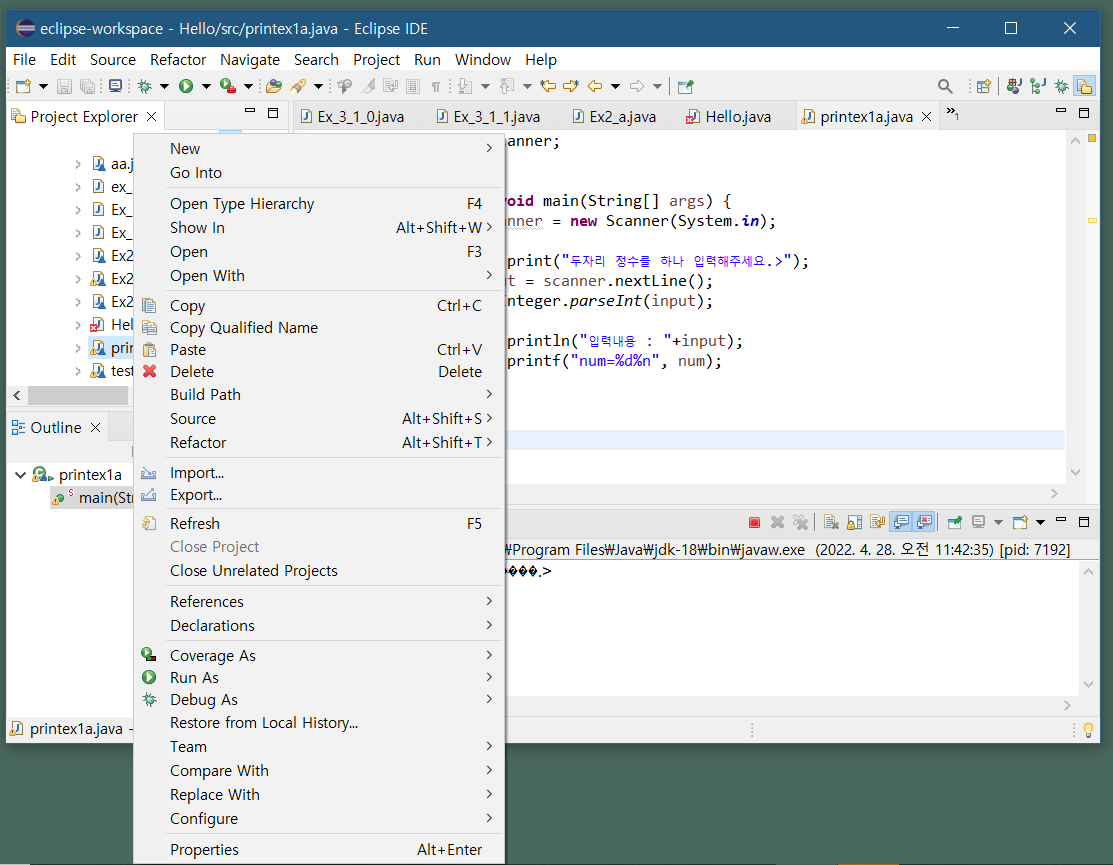1113x865 pixels.
Task: Toggle Show Console on standard output change
Action: pos(900,522)
